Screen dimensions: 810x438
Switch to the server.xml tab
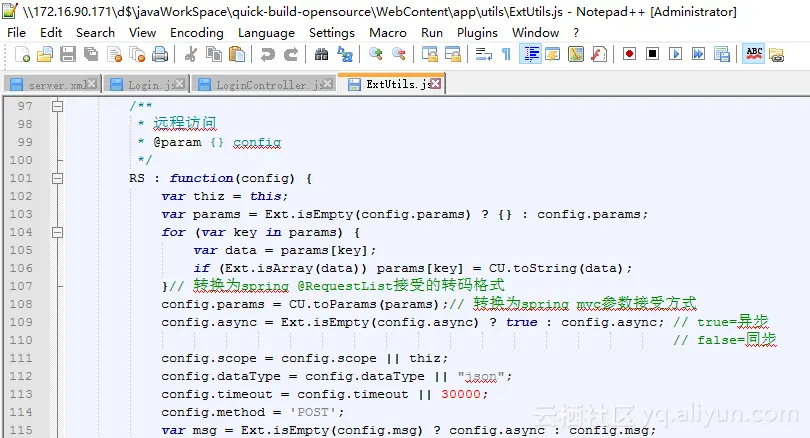pos(53,85)
